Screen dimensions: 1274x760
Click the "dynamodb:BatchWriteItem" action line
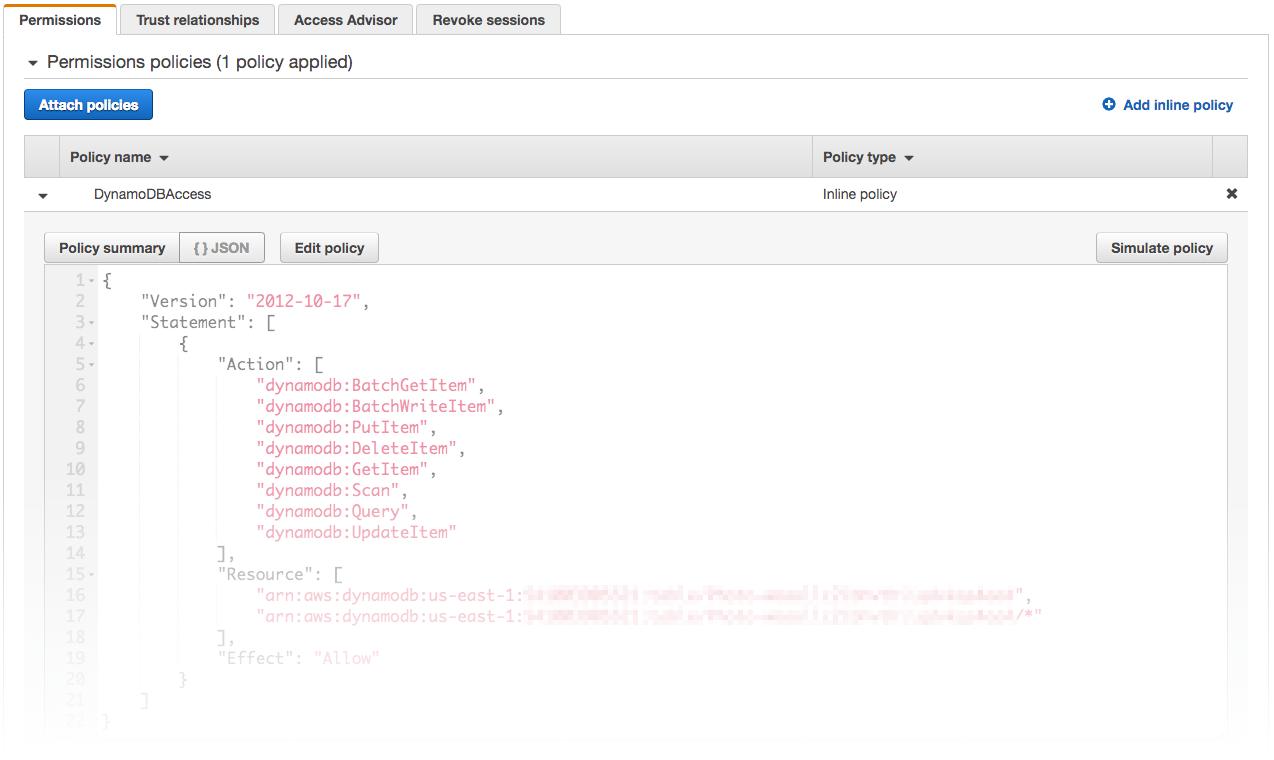(380, 406)
